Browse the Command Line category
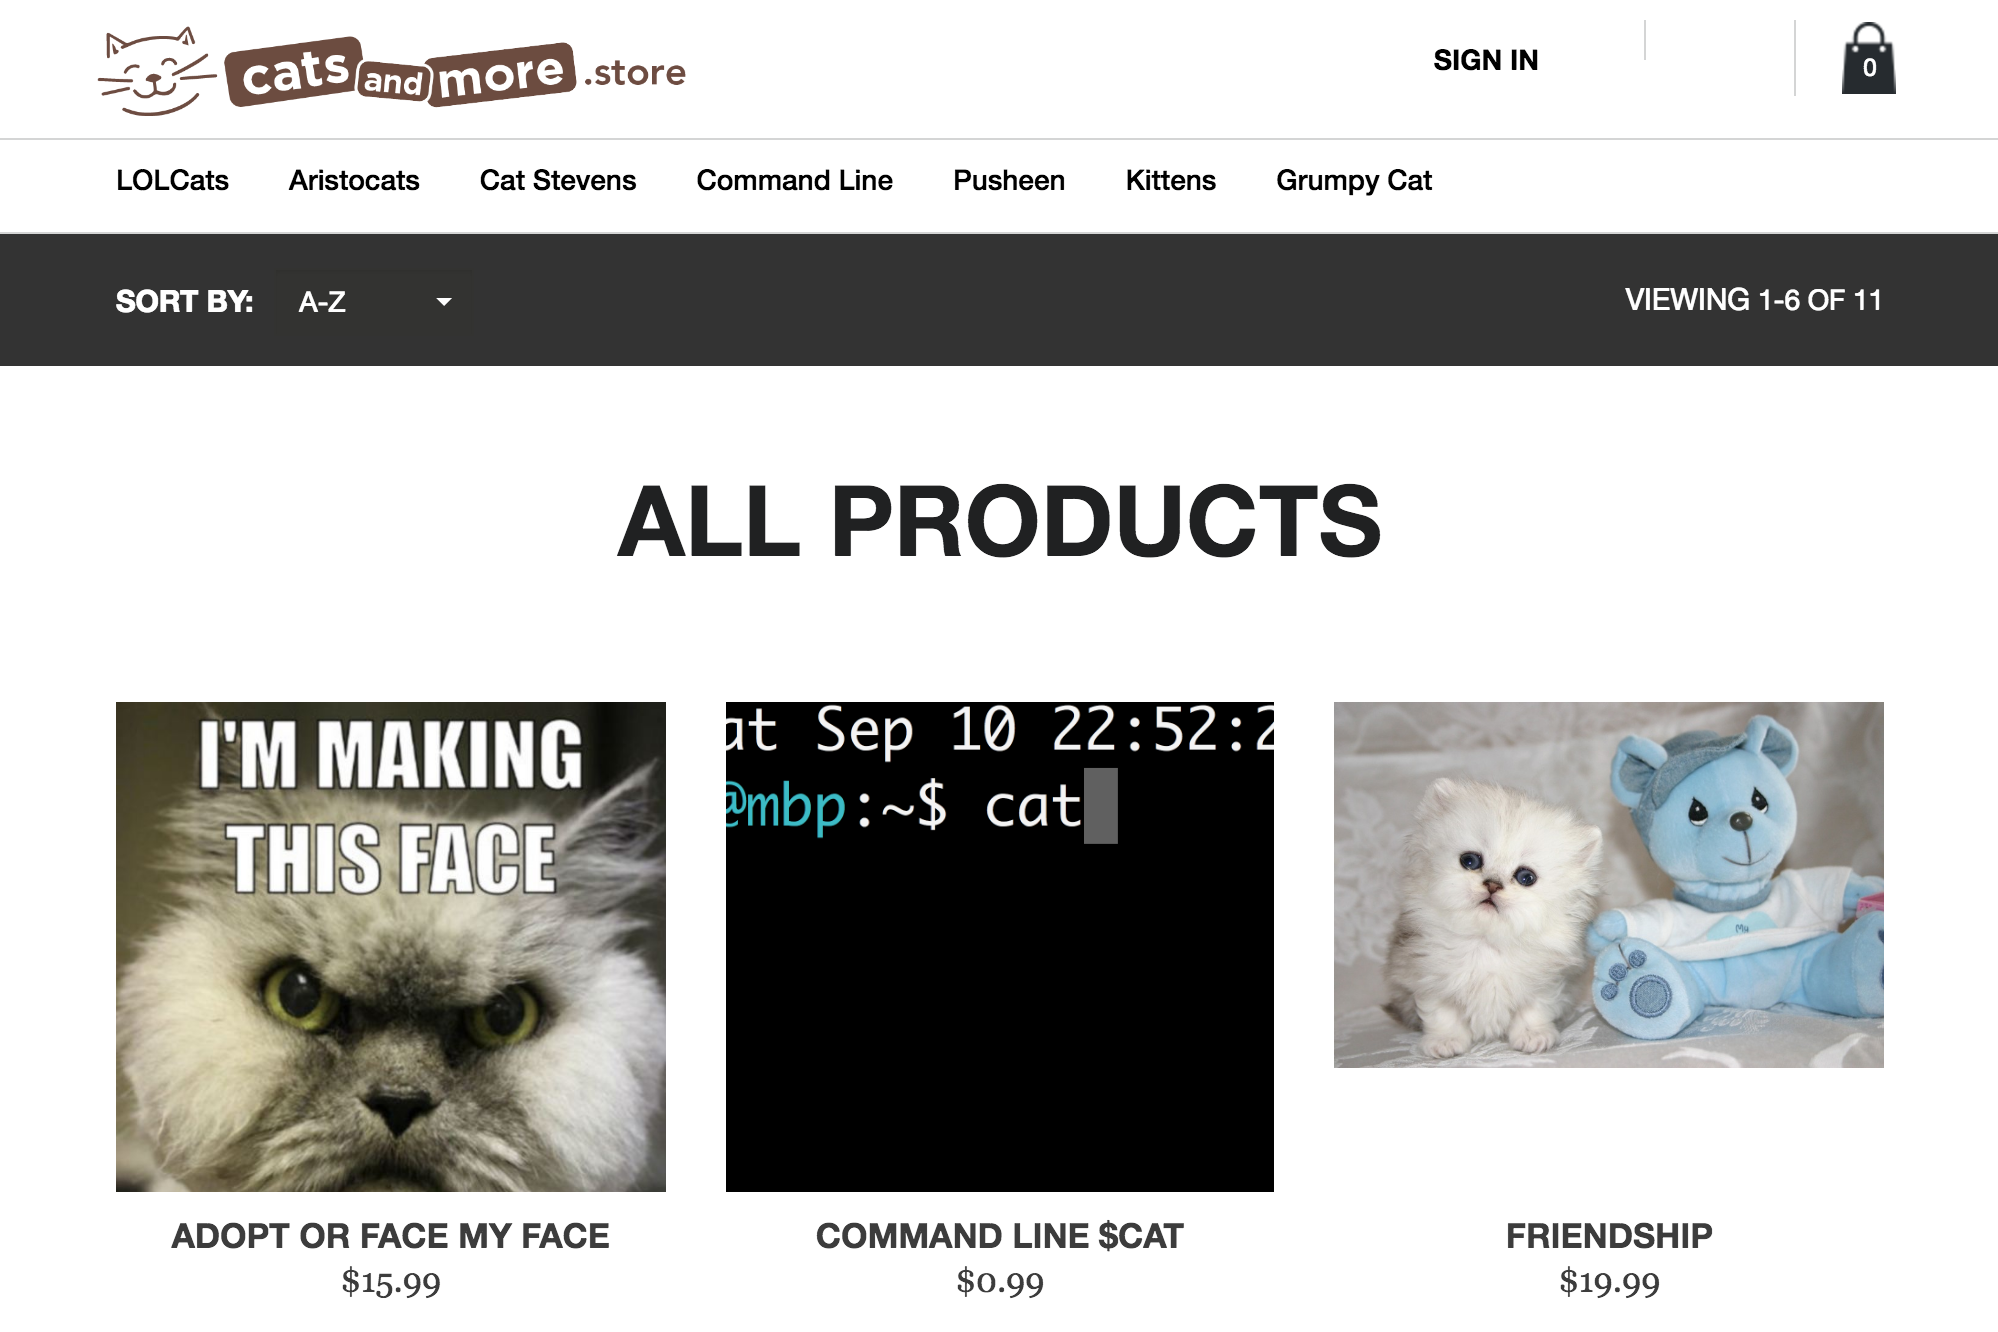Viewport: 1998px width, 1332px height. pos(795,180)
